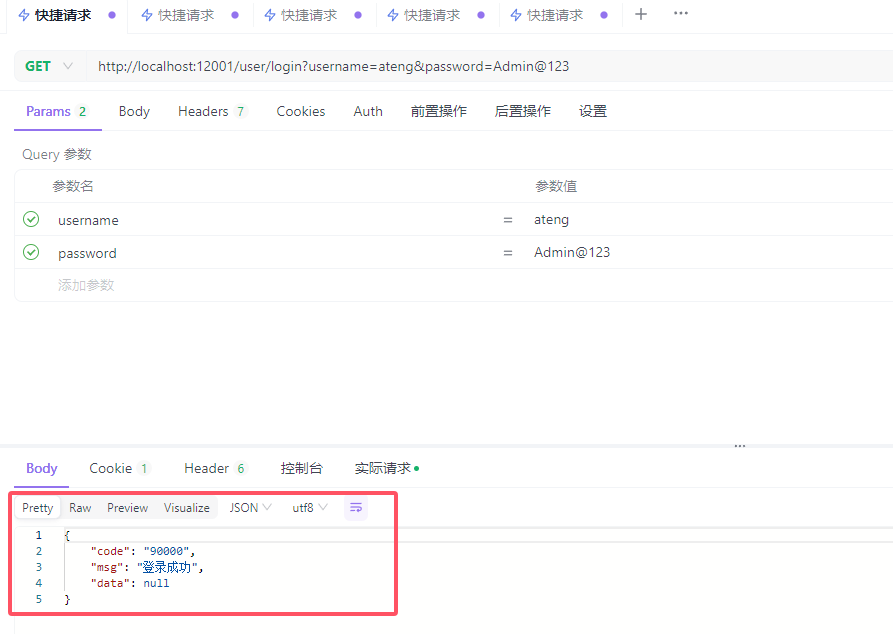The width and height of the screenshot is (893, 634).
Task: Uncheck the password query parameter
Action: tap(31, 252)
